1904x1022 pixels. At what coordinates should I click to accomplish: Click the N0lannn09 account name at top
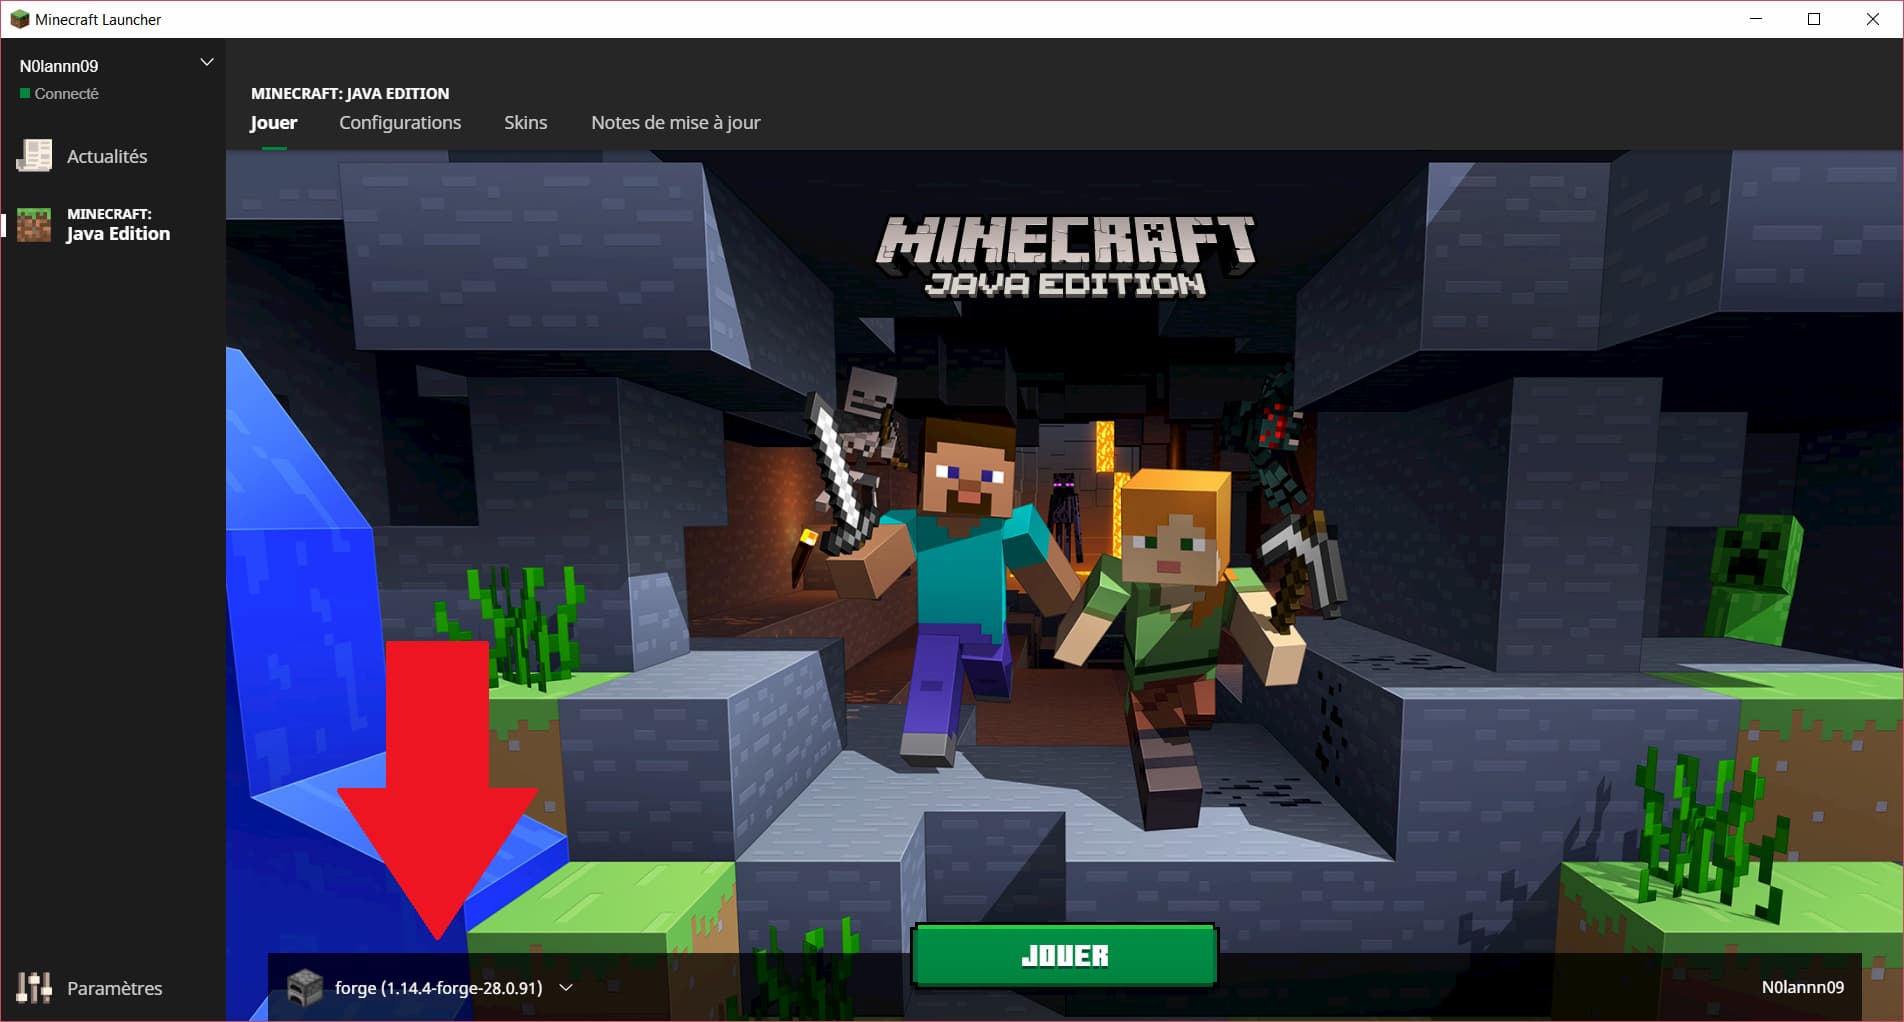coord(59,66)
